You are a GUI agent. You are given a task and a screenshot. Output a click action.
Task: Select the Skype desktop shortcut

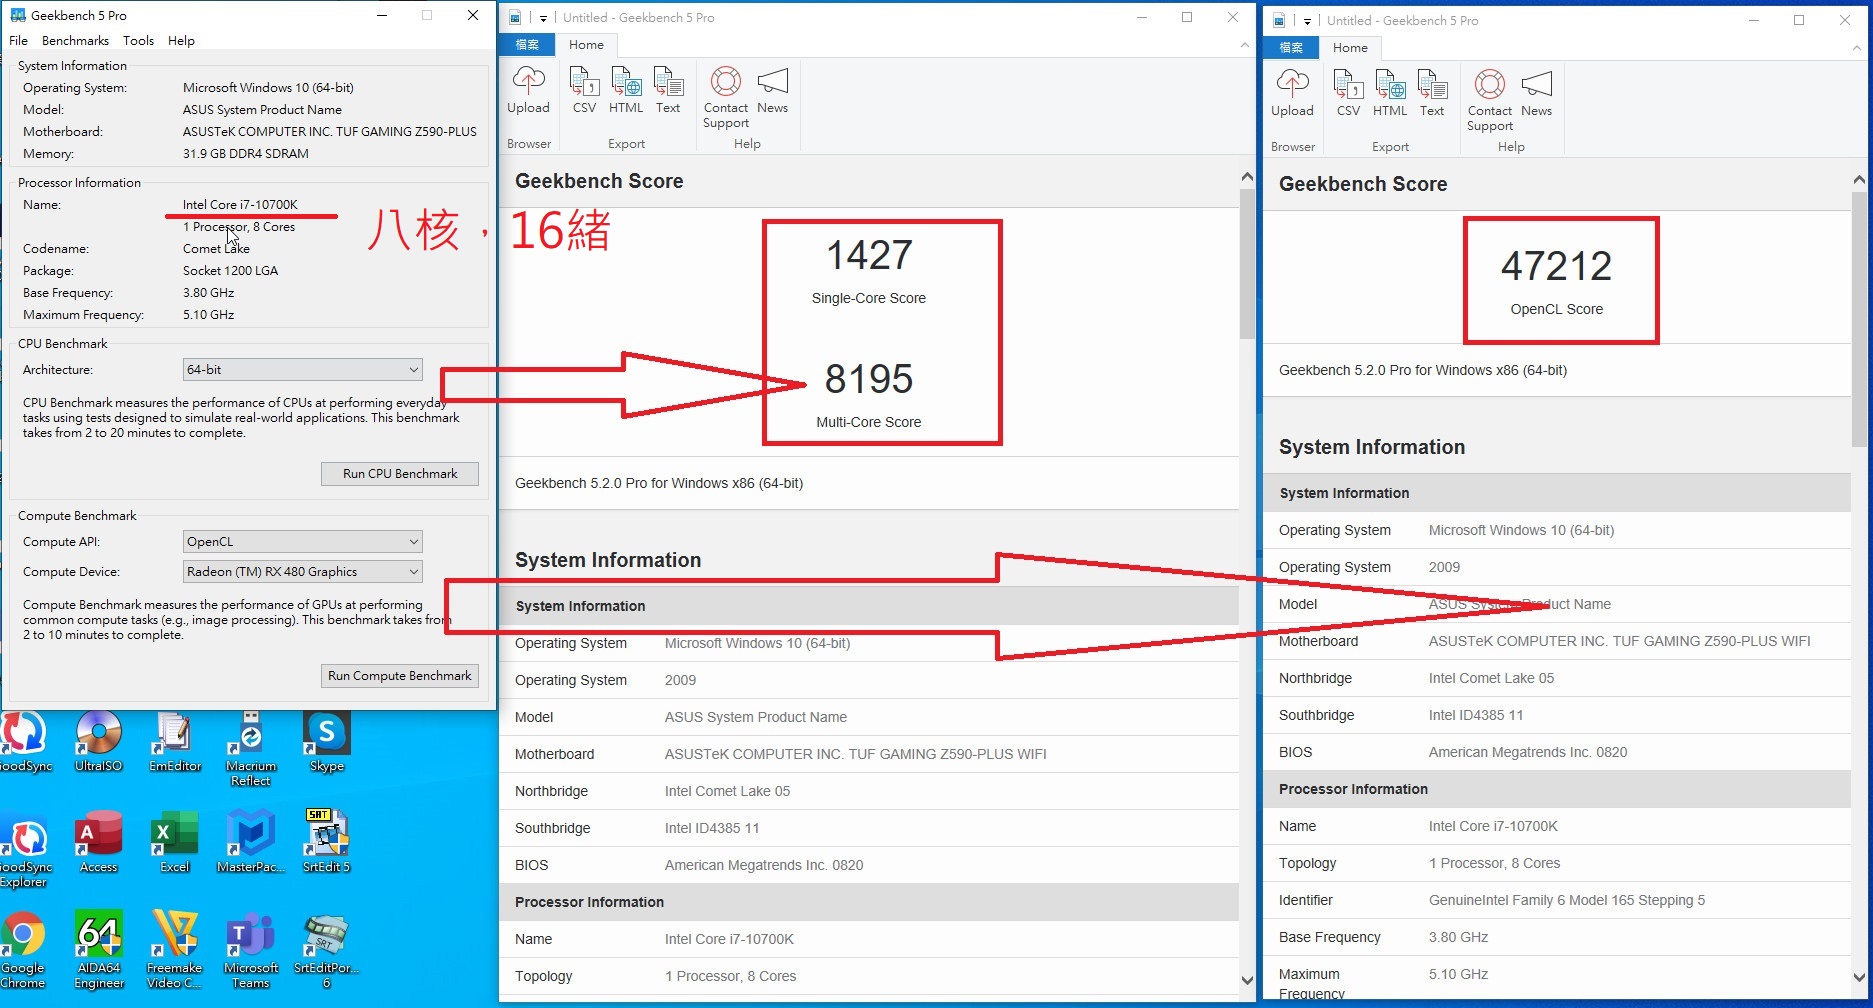tap(327, 742)
